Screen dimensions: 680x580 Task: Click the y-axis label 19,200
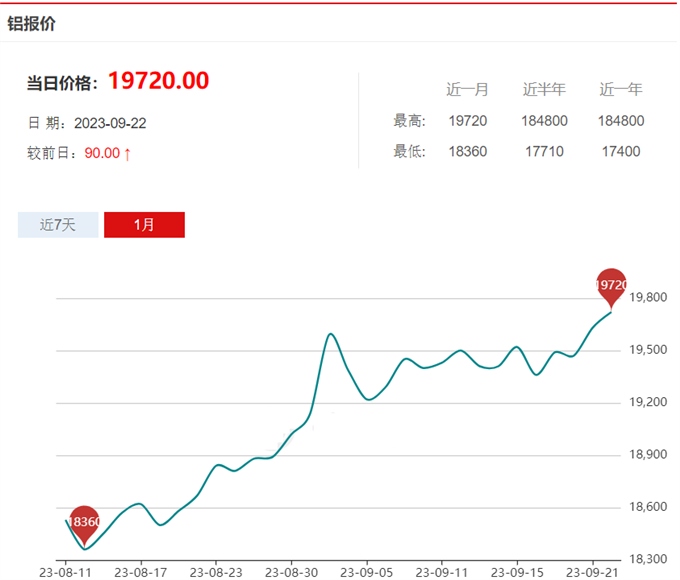[x=648, y=402]
